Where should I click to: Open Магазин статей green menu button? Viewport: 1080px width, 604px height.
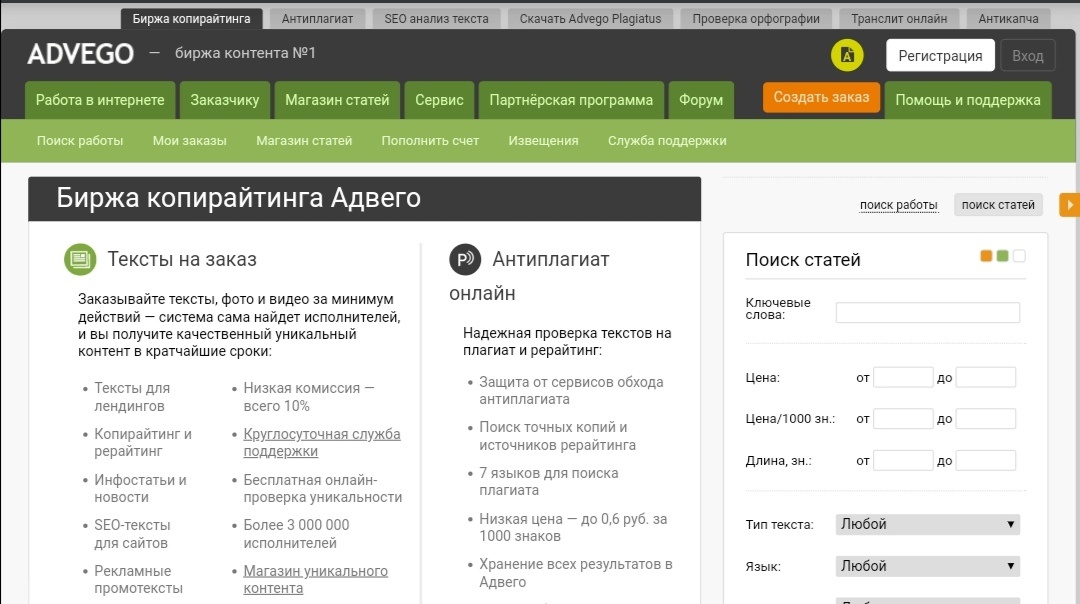click(337, 100)
